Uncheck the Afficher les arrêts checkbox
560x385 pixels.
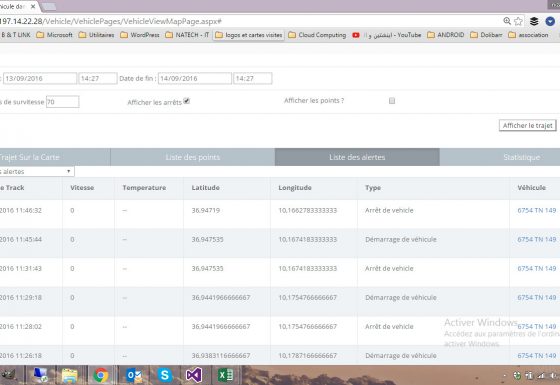tap(186, 101)
